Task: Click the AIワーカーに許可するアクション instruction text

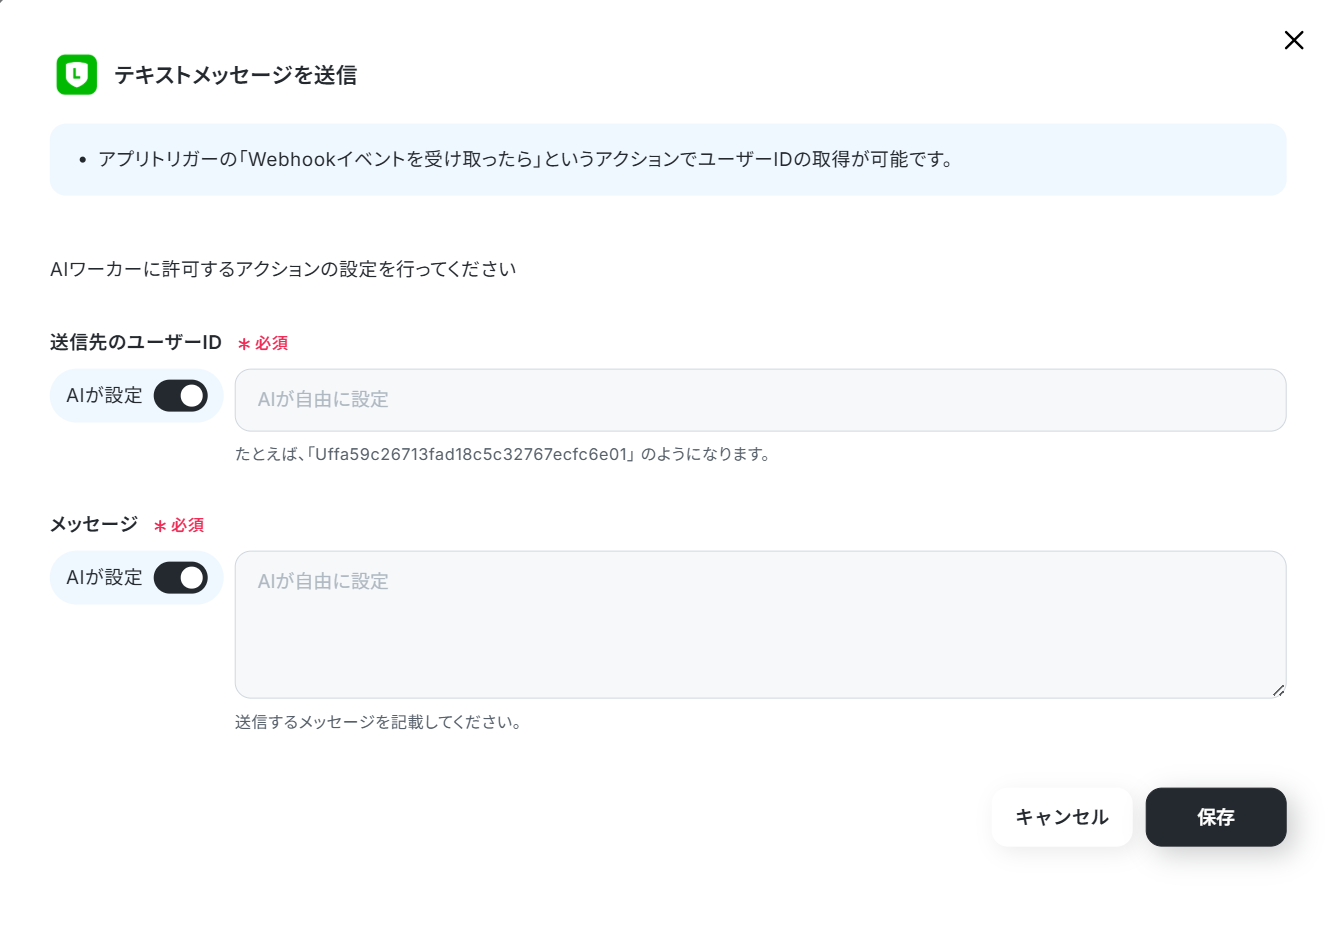Action: 283,269
